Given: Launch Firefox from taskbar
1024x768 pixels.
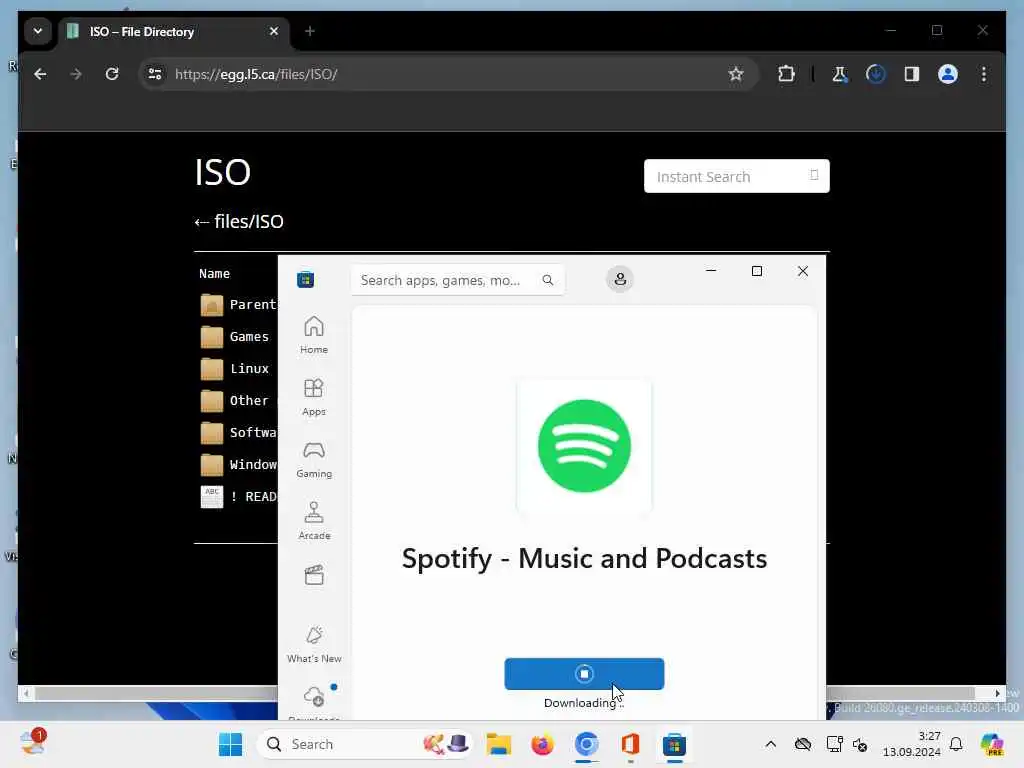Looking at the screenshot, I should [x=542, y=744].
